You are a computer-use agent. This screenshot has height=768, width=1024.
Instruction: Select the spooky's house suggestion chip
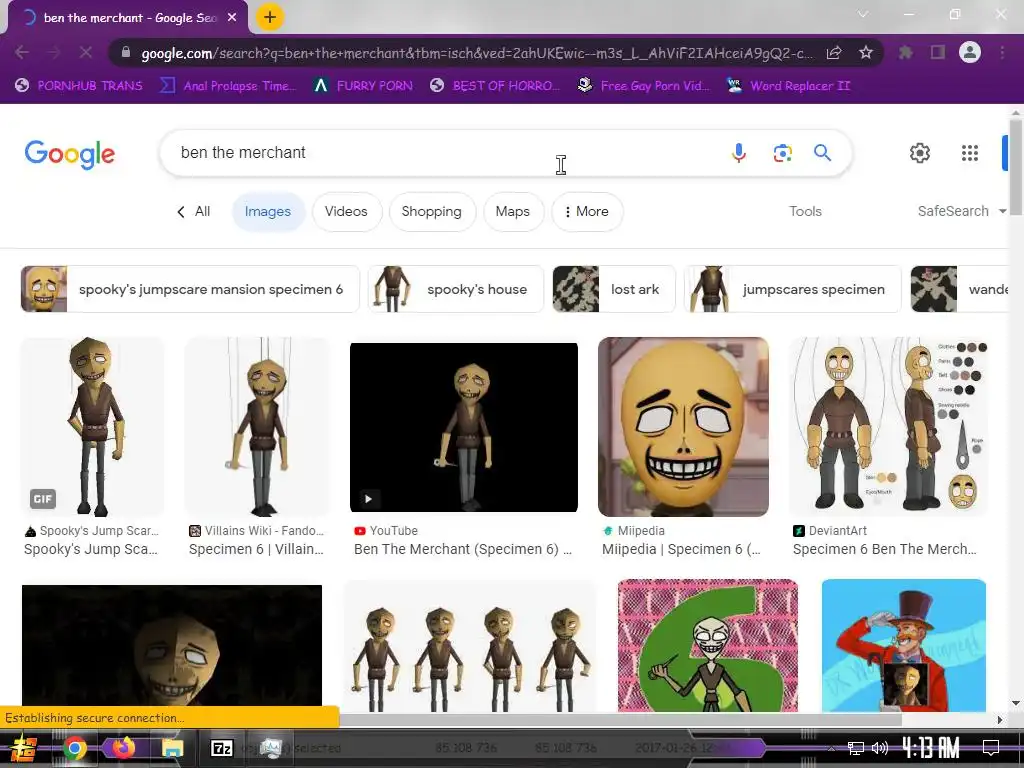click(456, 289)
